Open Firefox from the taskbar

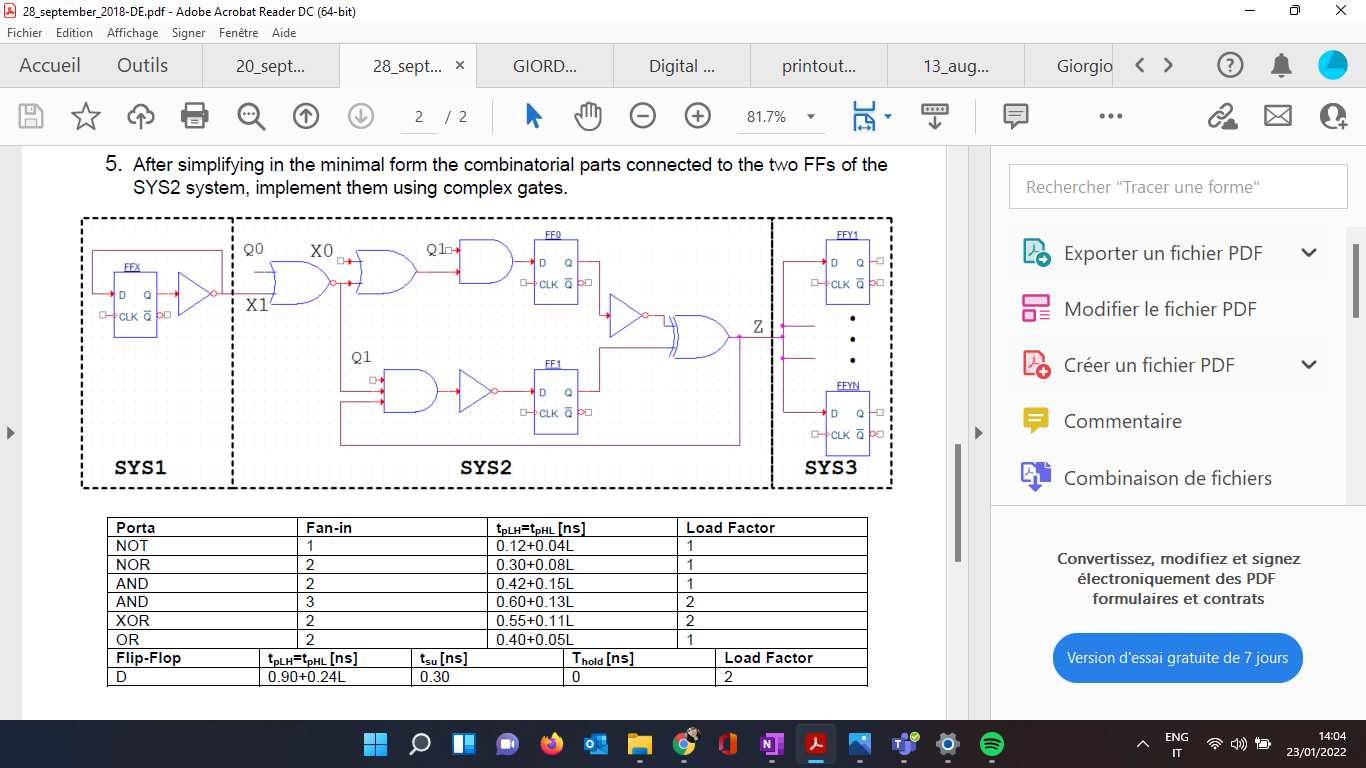551,744
